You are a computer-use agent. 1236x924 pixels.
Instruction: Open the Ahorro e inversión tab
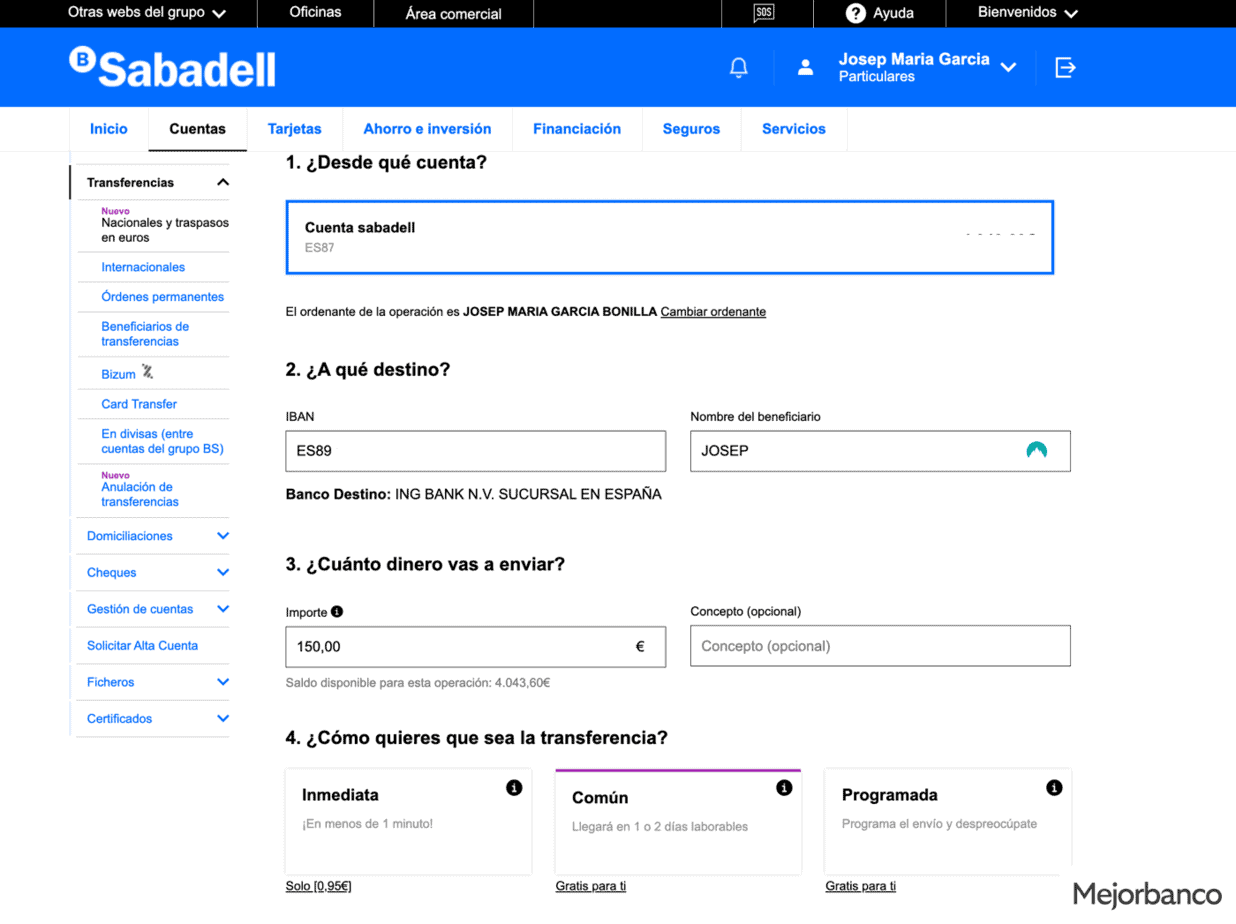(427, 129)
